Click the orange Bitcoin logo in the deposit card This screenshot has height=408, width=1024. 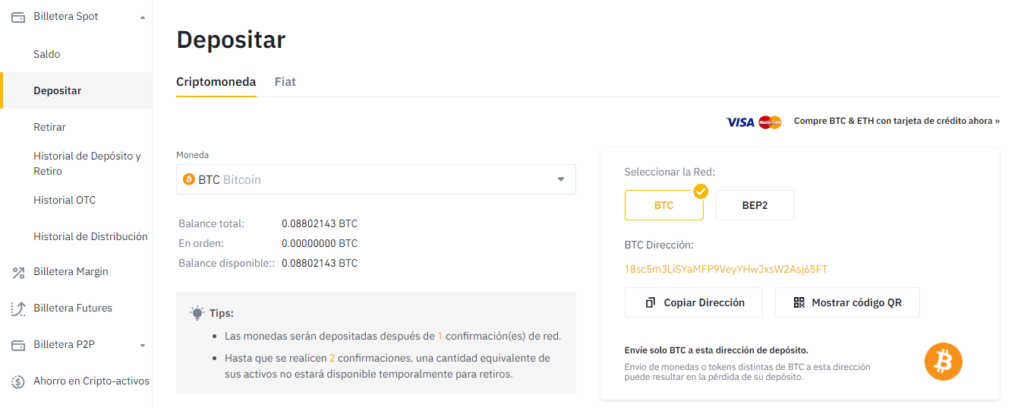(943, 362)
